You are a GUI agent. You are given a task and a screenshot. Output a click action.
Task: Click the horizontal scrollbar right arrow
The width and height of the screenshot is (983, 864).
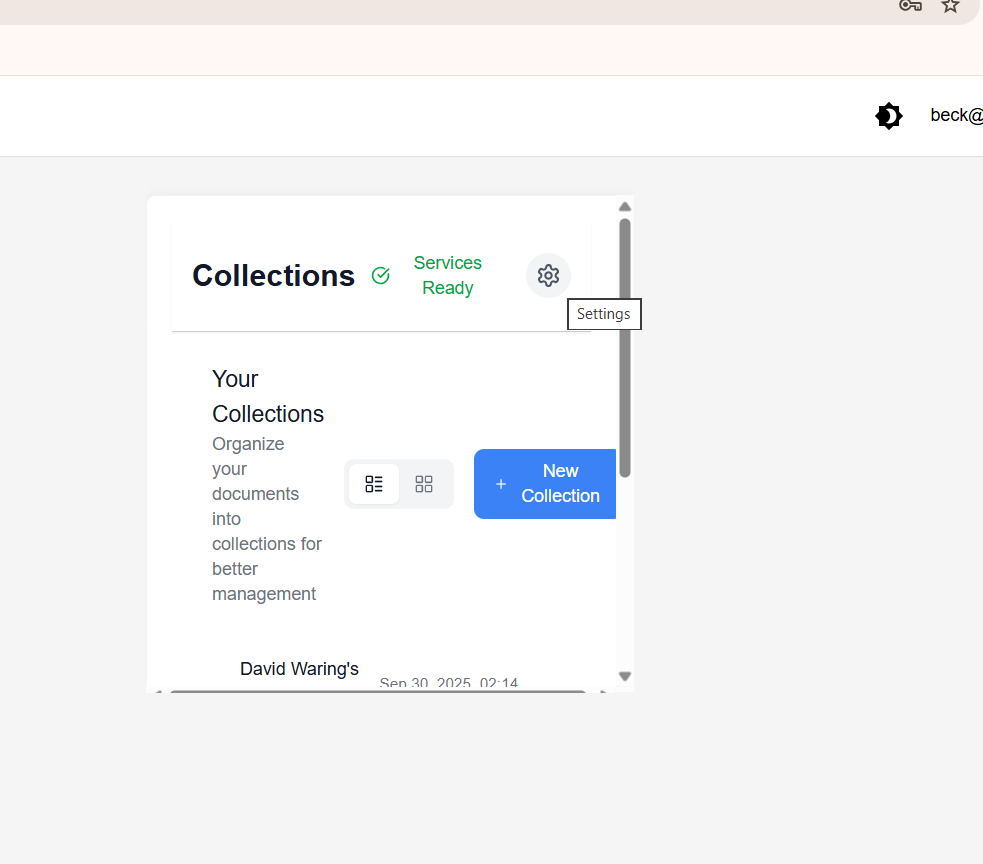point(604,690)
